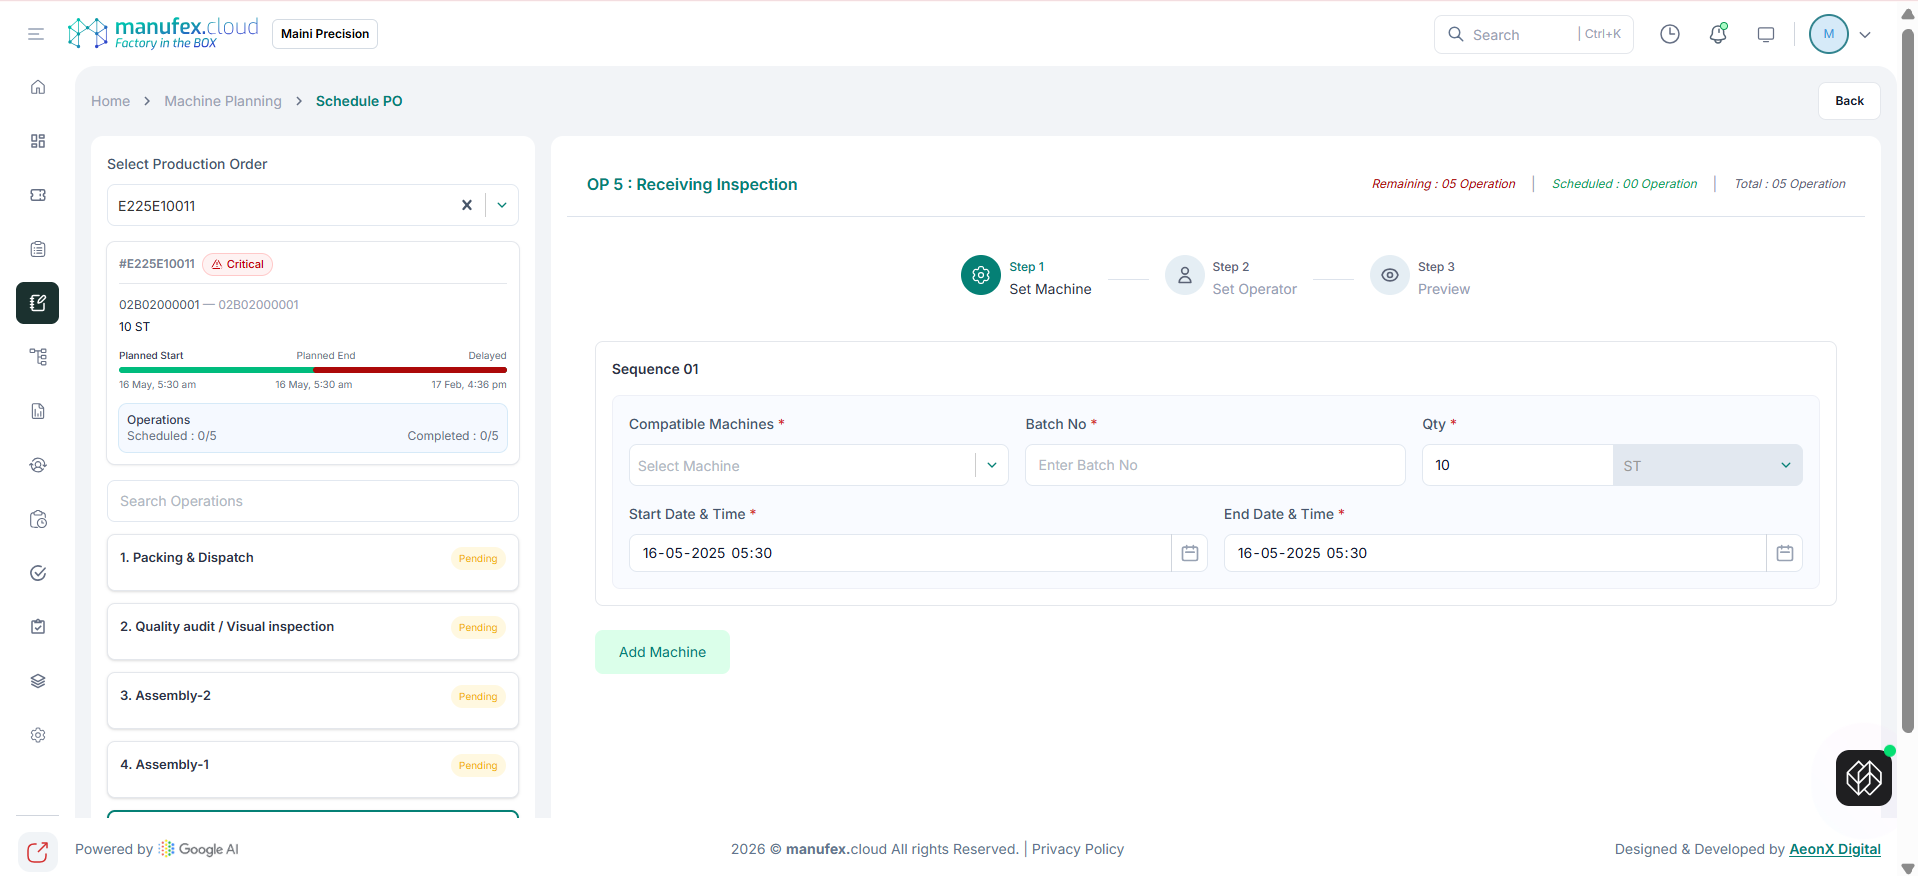The height and width of the screenshot is (876, 1918).
Task: Open the floating AI assistant icon
Action: (x=1863, y=778)
